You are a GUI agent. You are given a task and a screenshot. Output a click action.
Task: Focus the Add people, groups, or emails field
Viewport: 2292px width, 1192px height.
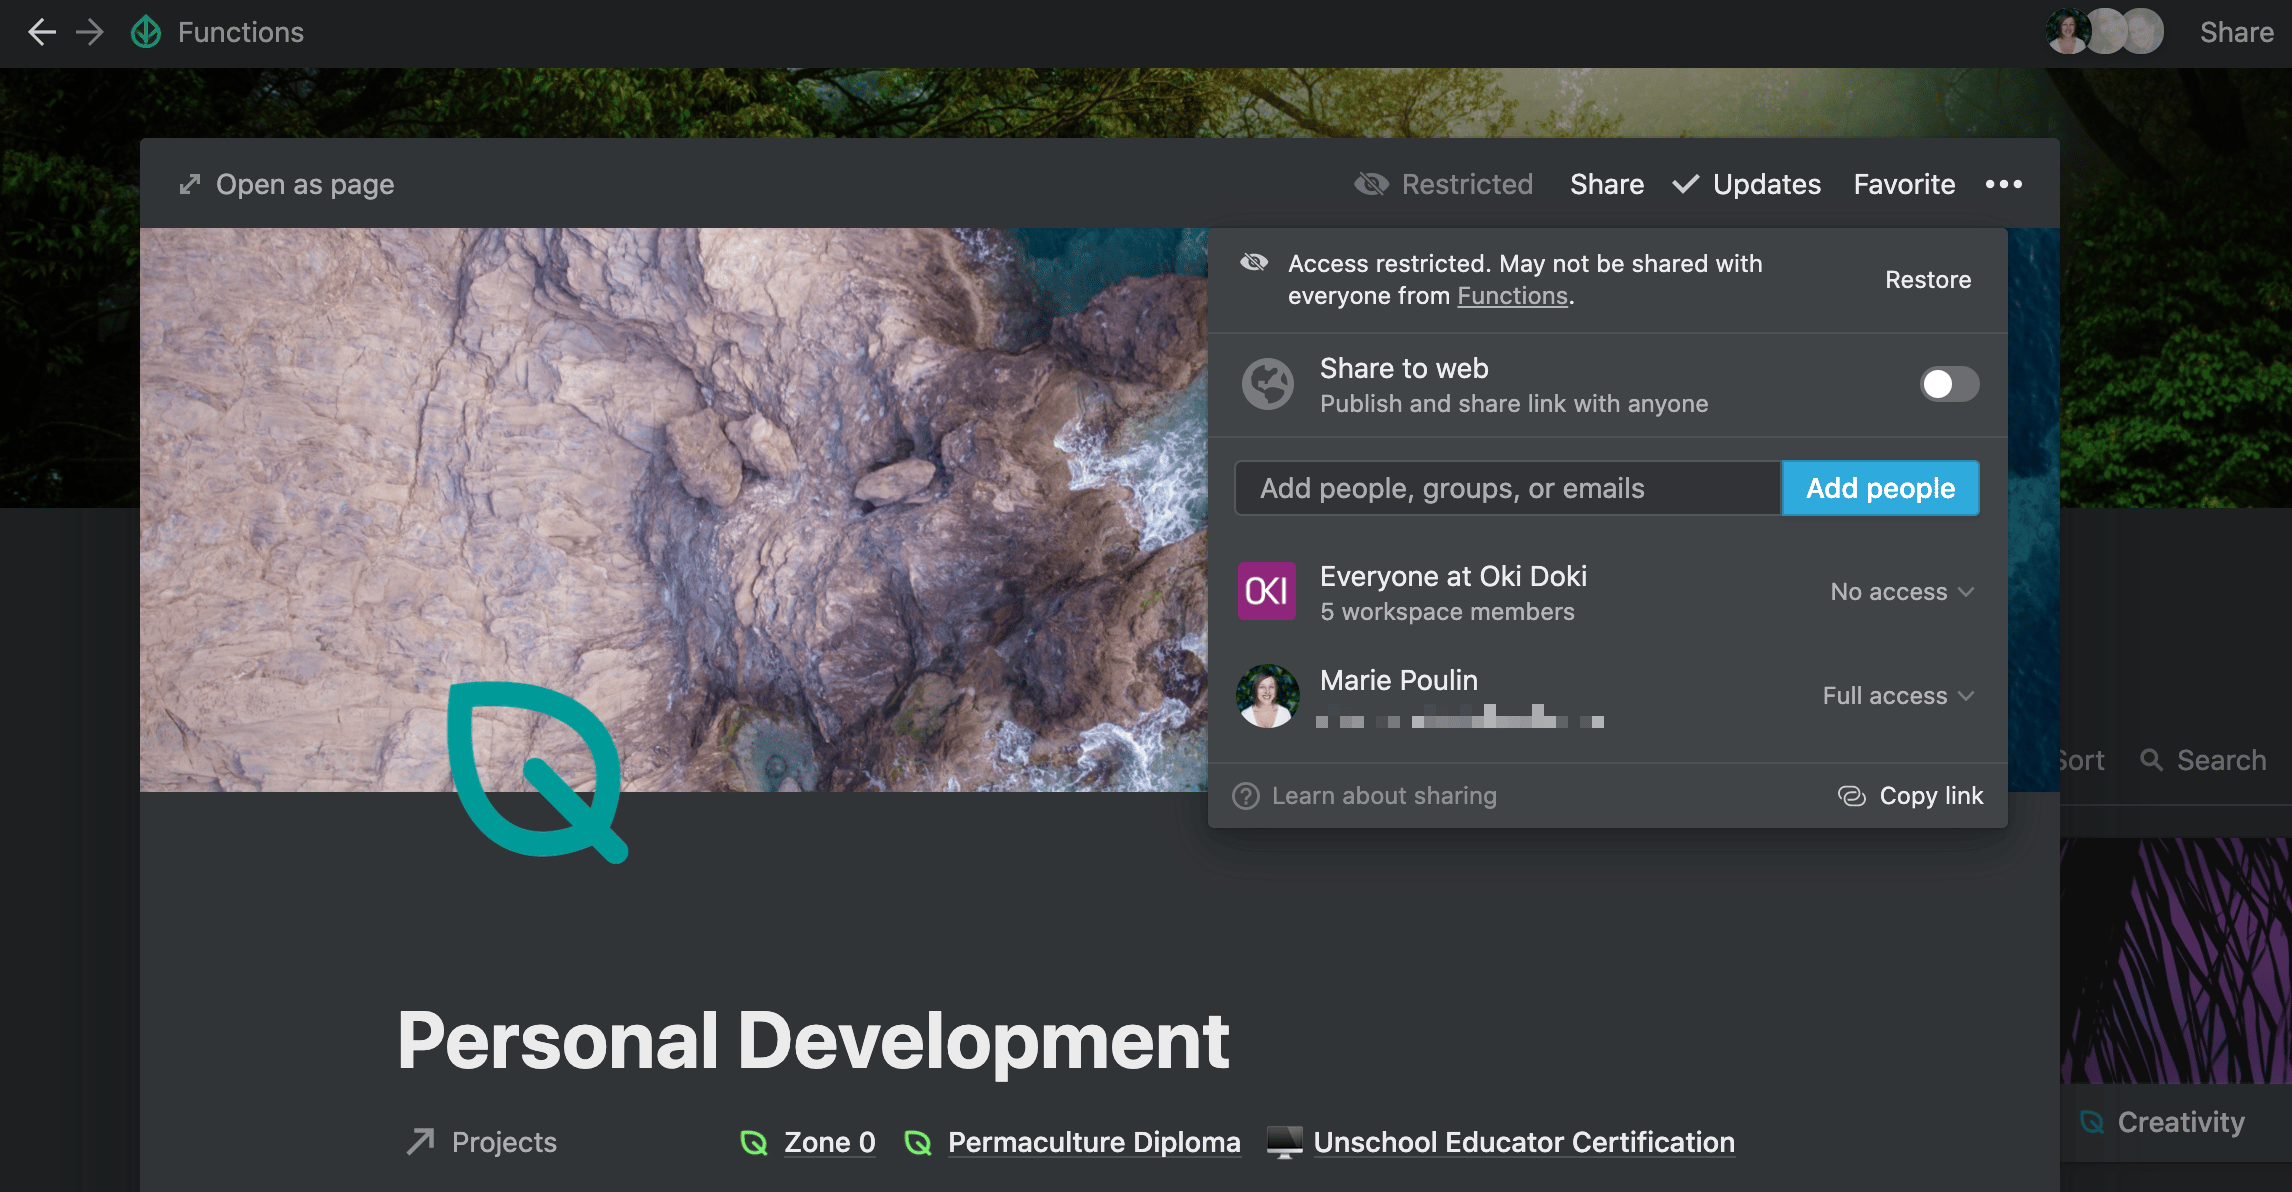(1508, 488)
